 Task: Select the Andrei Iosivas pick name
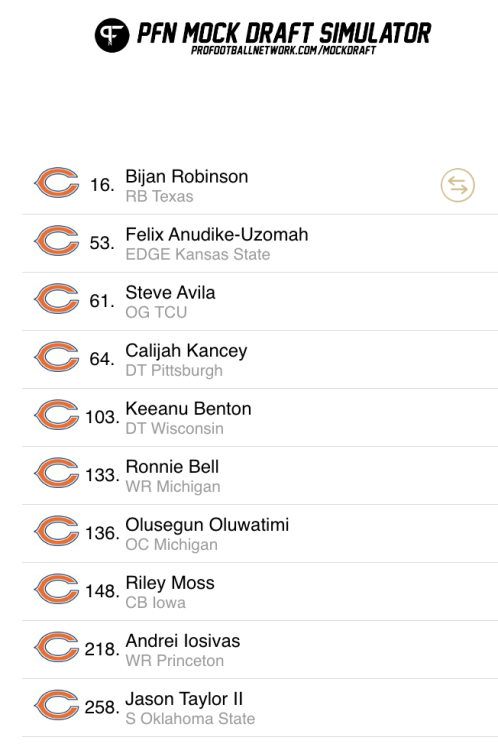pyautogui.click(x=183, y=640)
